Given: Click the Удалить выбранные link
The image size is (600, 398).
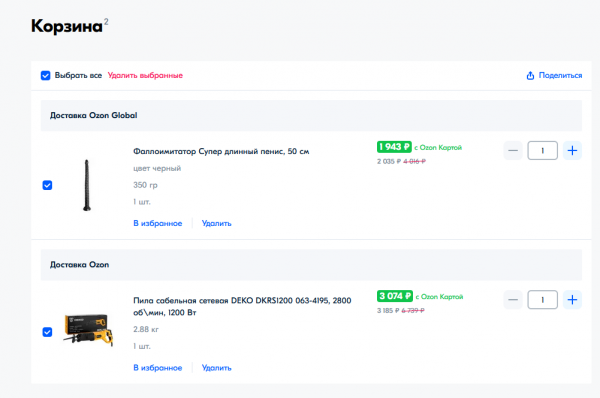Looking at the screenshot, I should [x=145, y=75].
